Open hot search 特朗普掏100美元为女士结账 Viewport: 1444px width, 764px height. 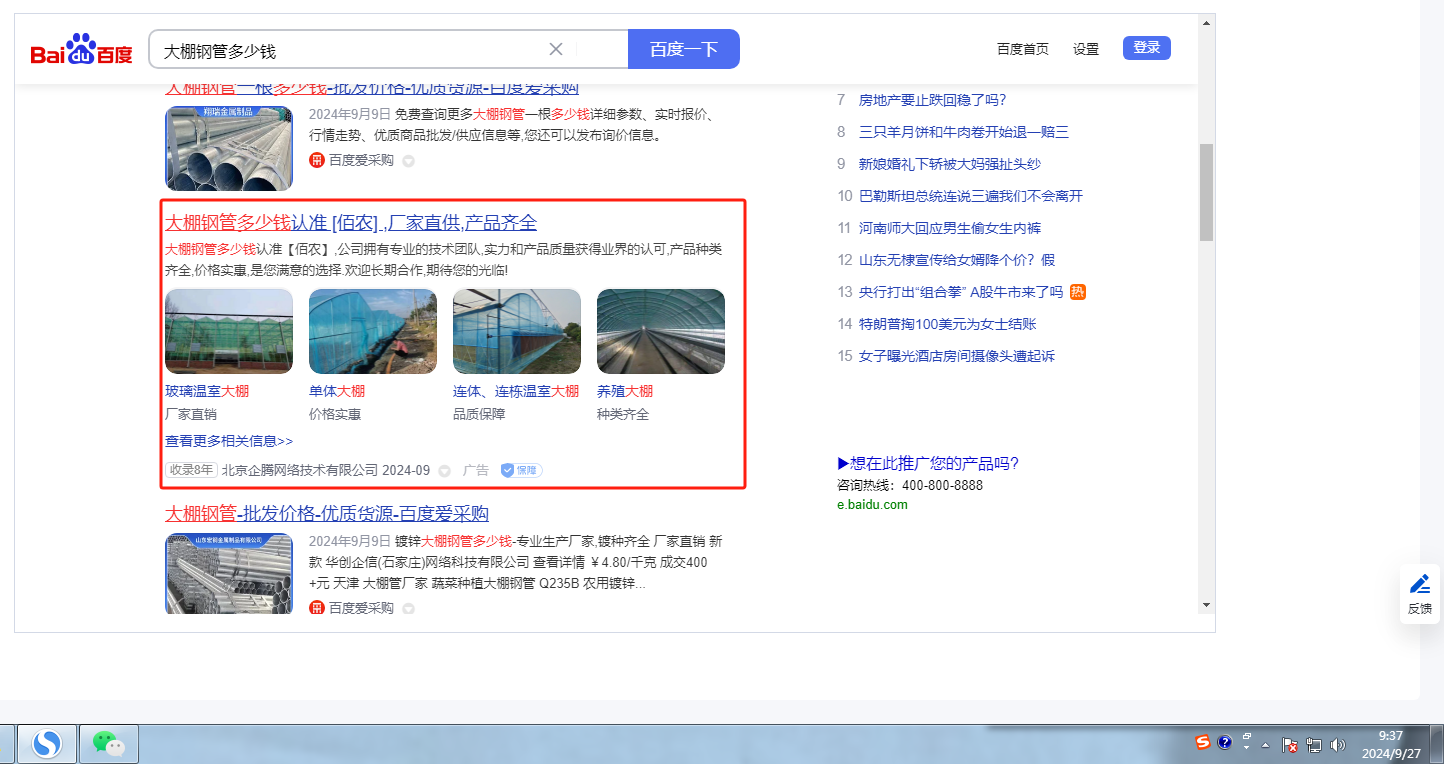coord(948,324)
